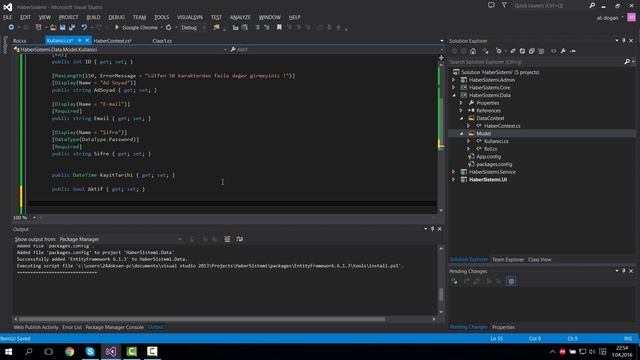Open the VISUALSVN menu
The image size is (640, 360).
[190, 17]
